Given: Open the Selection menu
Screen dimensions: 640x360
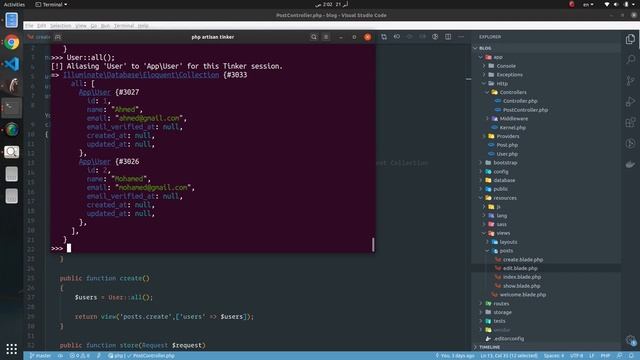Looking at the screenshot, I should click(60, 26).
